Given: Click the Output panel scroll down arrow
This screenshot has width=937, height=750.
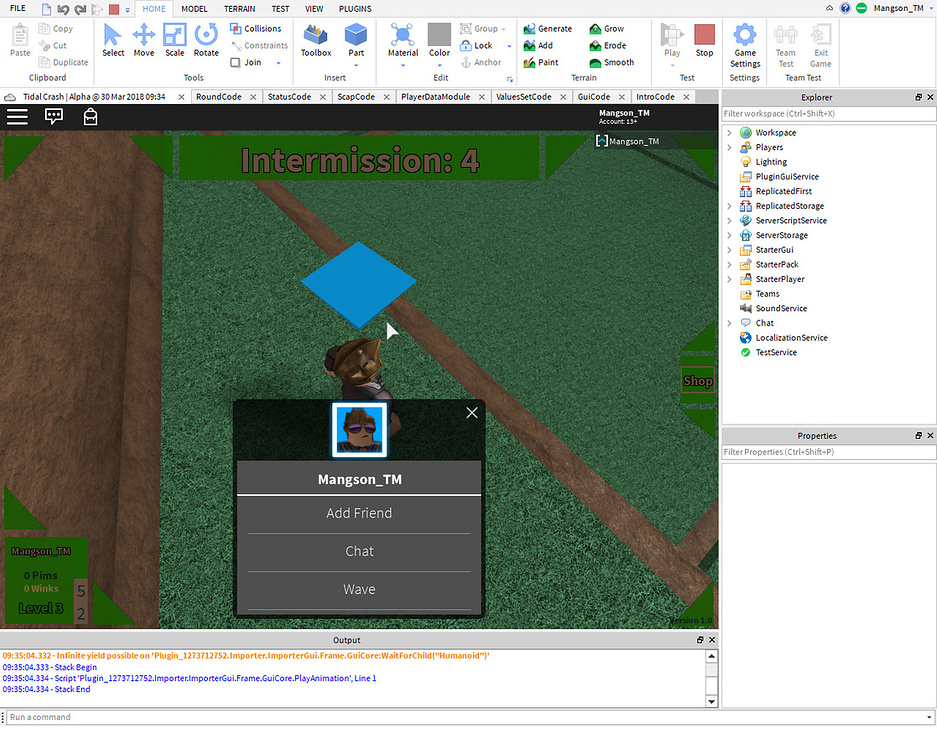Looking at the screenshot, I should [711, 701].
